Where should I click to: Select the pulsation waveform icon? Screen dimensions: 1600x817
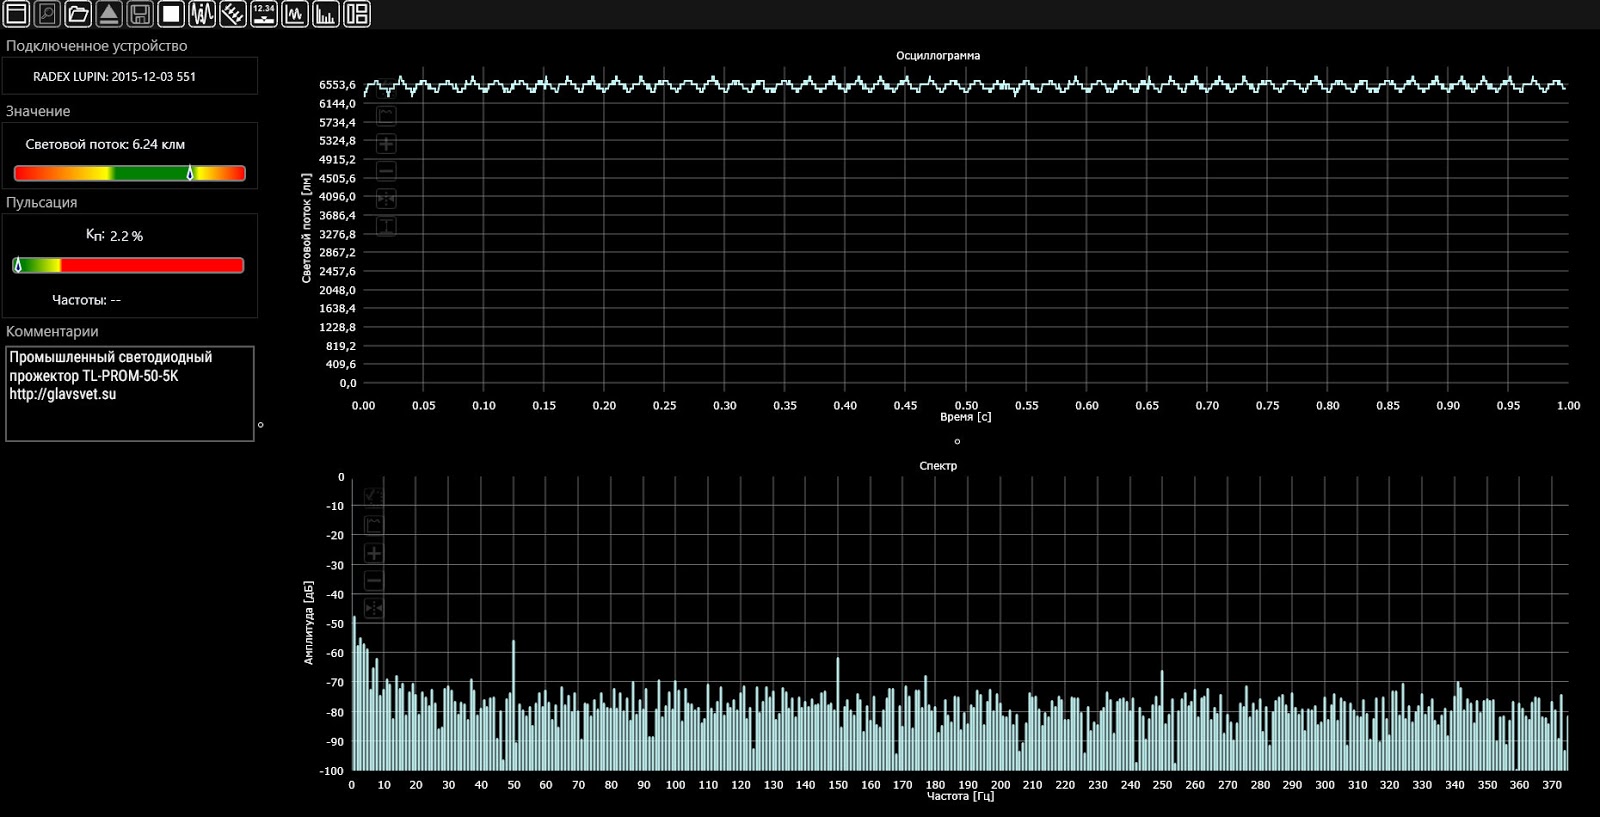pos(202,14)
